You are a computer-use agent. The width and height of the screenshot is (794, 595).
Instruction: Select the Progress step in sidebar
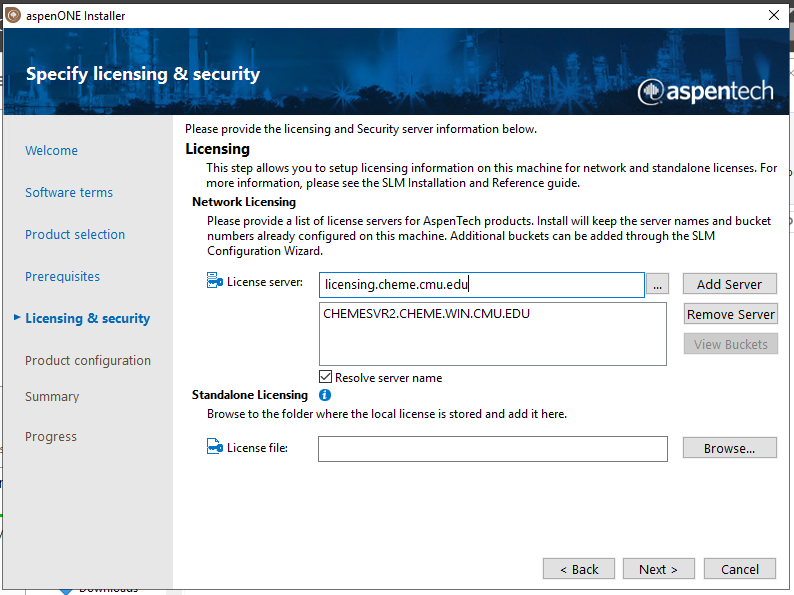pyautogui.click(x=51, y=437)
